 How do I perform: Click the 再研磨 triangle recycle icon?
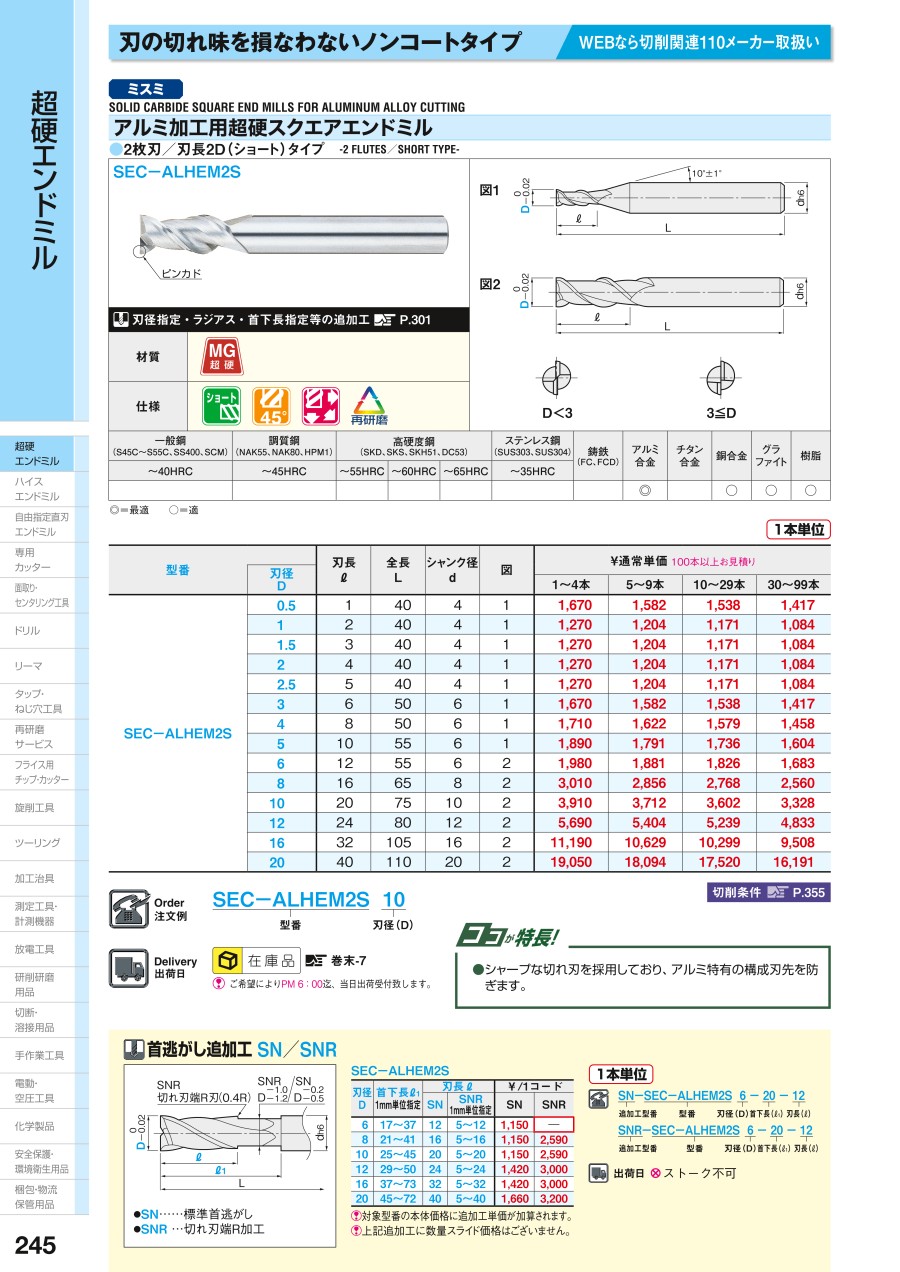pos(369,406)
